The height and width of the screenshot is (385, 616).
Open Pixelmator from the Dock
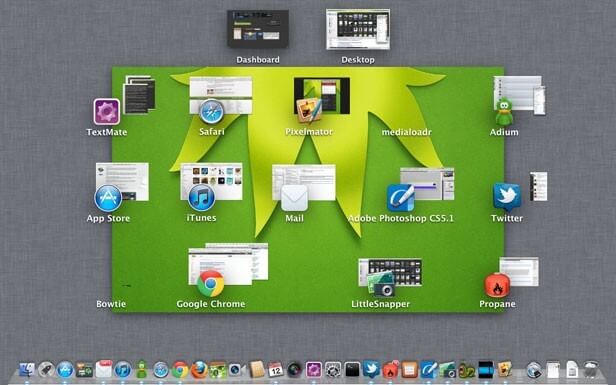pos(505,370)
